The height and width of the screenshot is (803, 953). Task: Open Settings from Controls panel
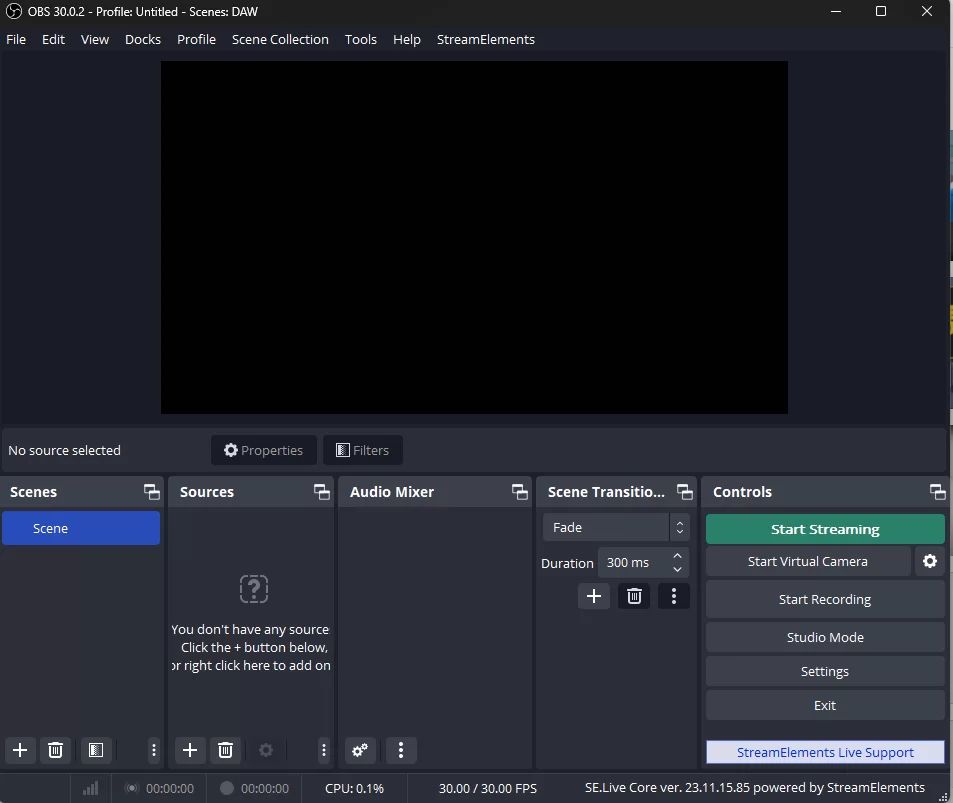pyautogui.click(x=825, y=672)
